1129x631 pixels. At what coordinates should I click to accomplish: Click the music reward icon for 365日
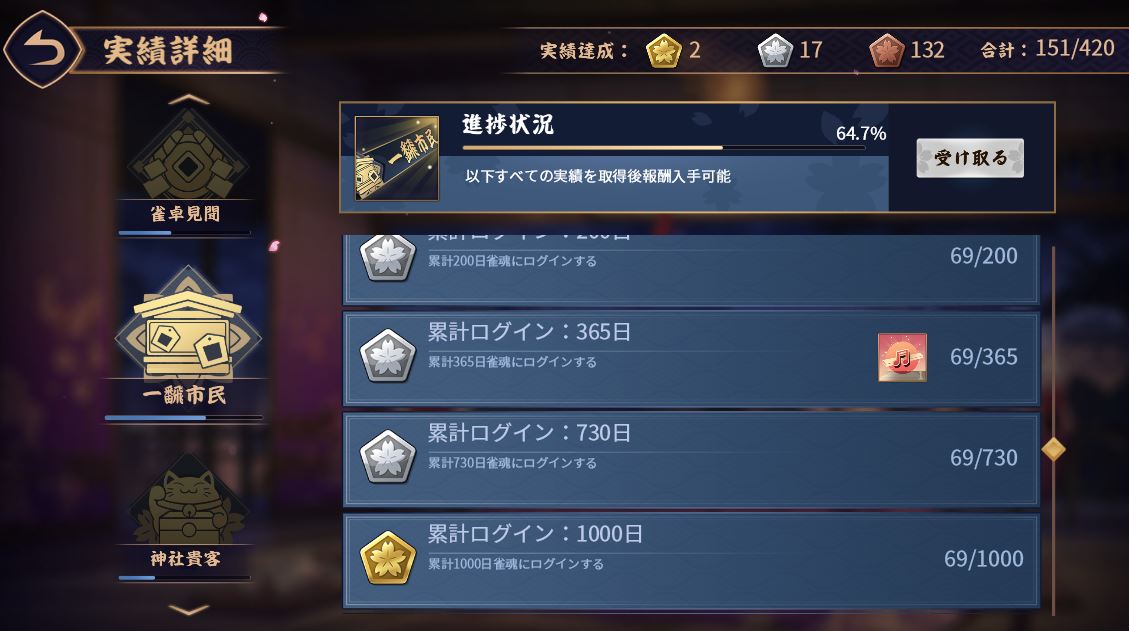pyautogui.click(x=902, y=357)
